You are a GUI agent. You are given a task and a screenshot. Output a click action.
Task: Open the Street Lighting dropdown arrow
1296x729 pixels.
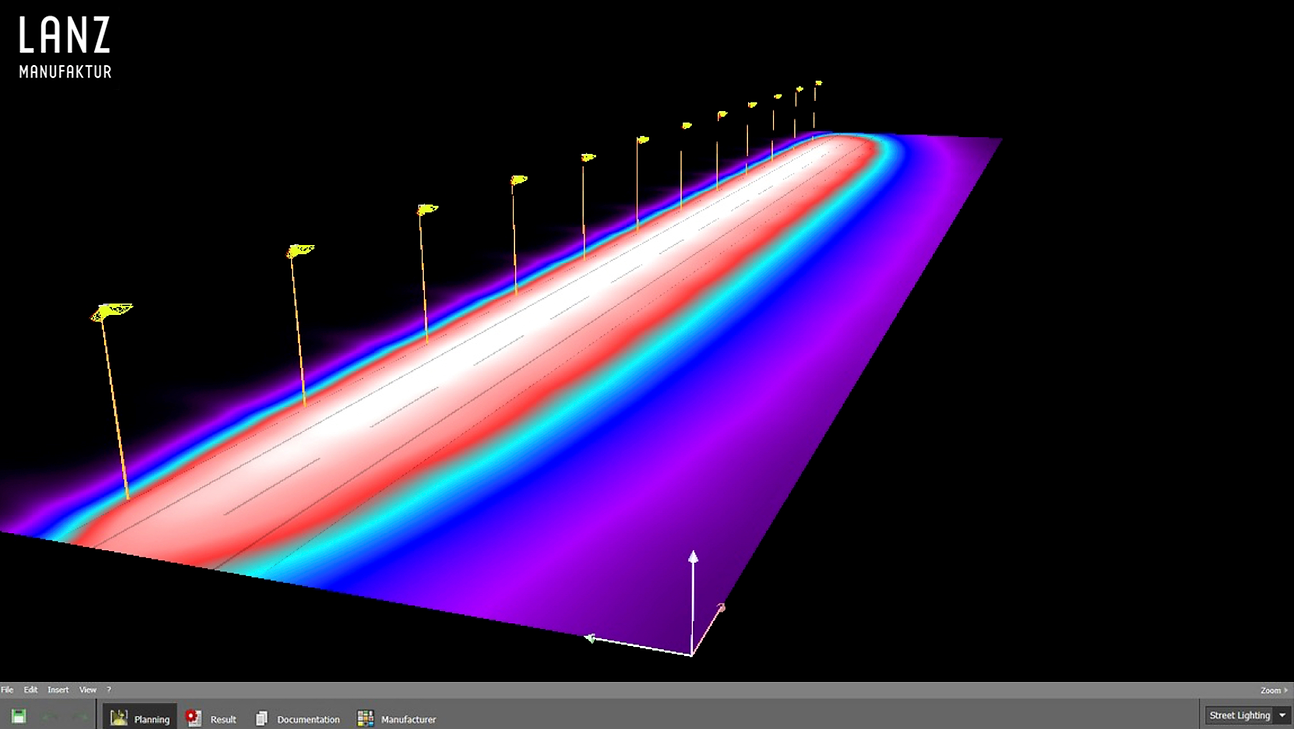1283,715
